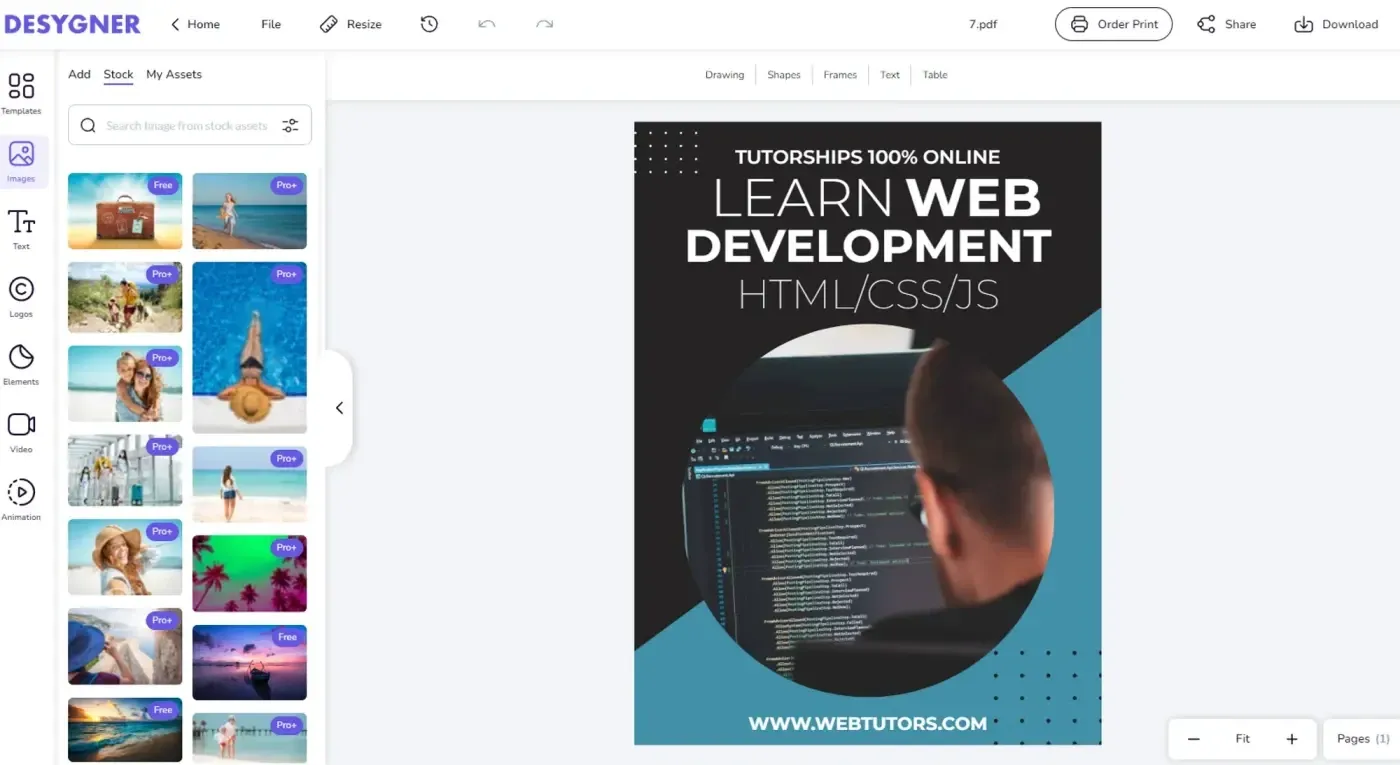Zoom in with the plus button
The height and width of the screenshot is (765, 1400).
coord(1292,739)
